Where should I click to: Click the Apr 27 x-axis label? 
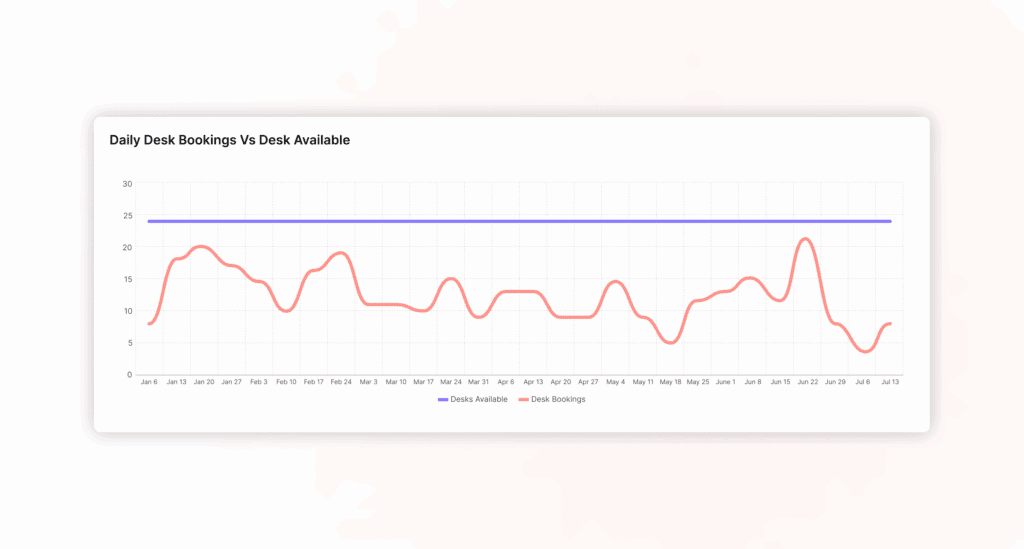click(x=588, y=382)
